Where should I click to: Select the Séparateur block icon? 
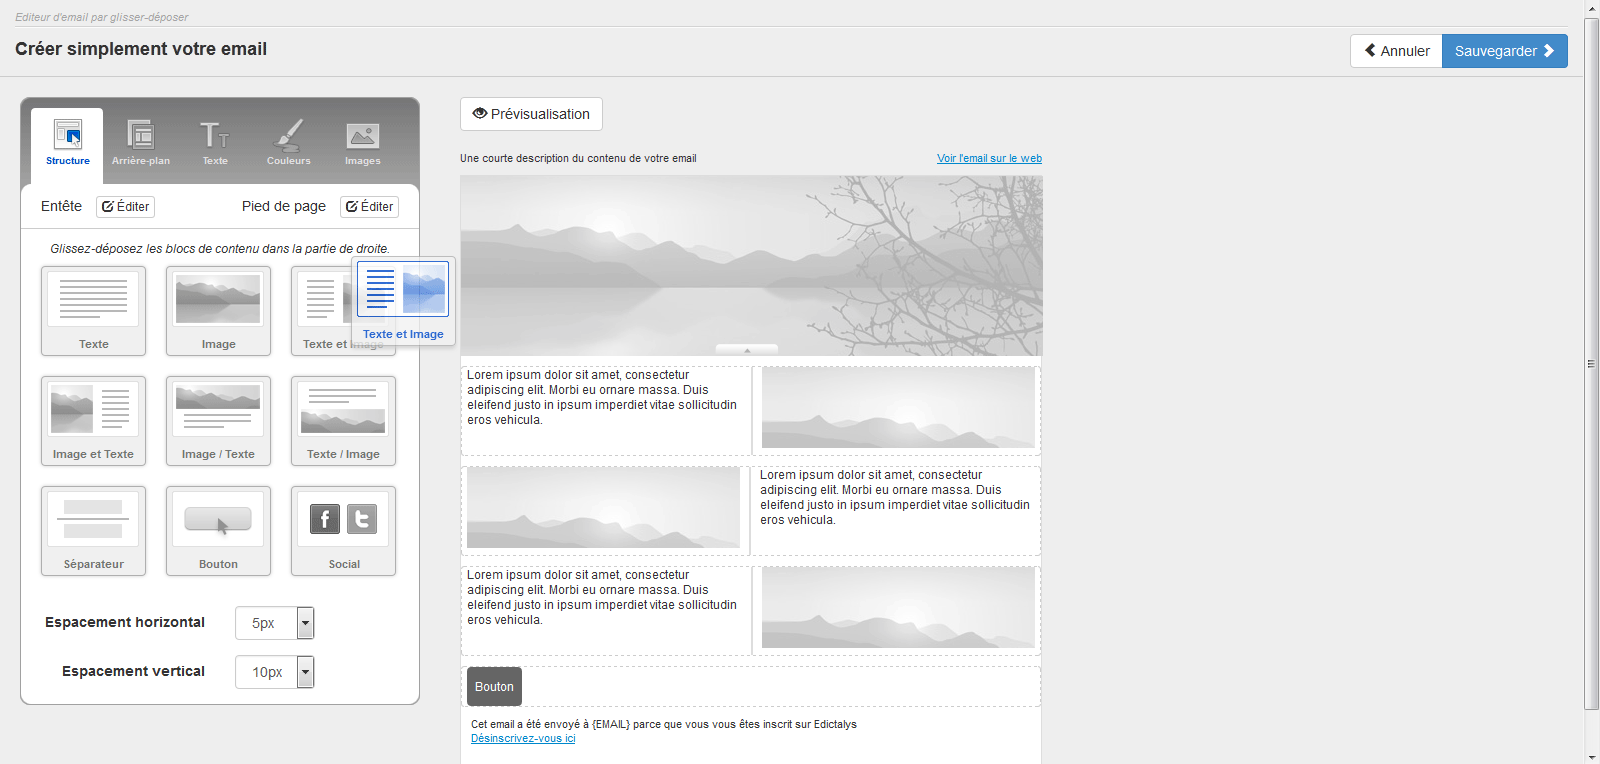tap(93, 530)
